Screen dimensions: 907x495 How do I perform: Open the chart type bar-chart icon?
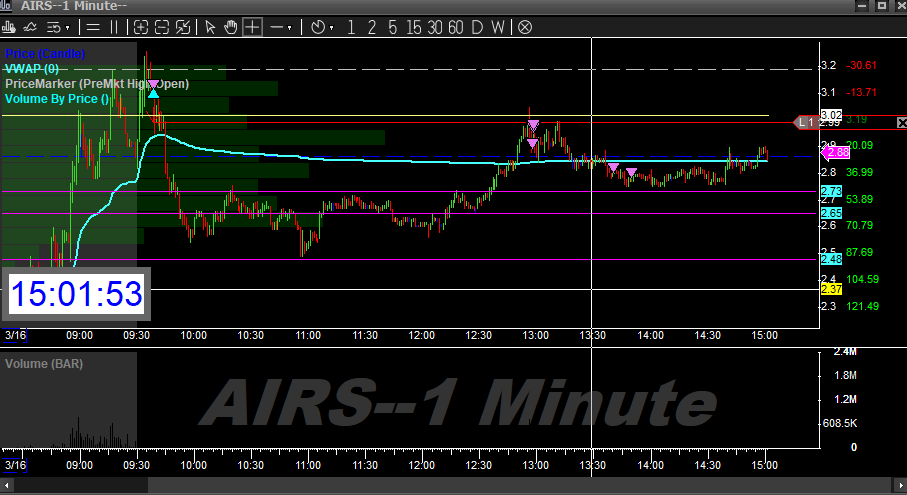9,27
